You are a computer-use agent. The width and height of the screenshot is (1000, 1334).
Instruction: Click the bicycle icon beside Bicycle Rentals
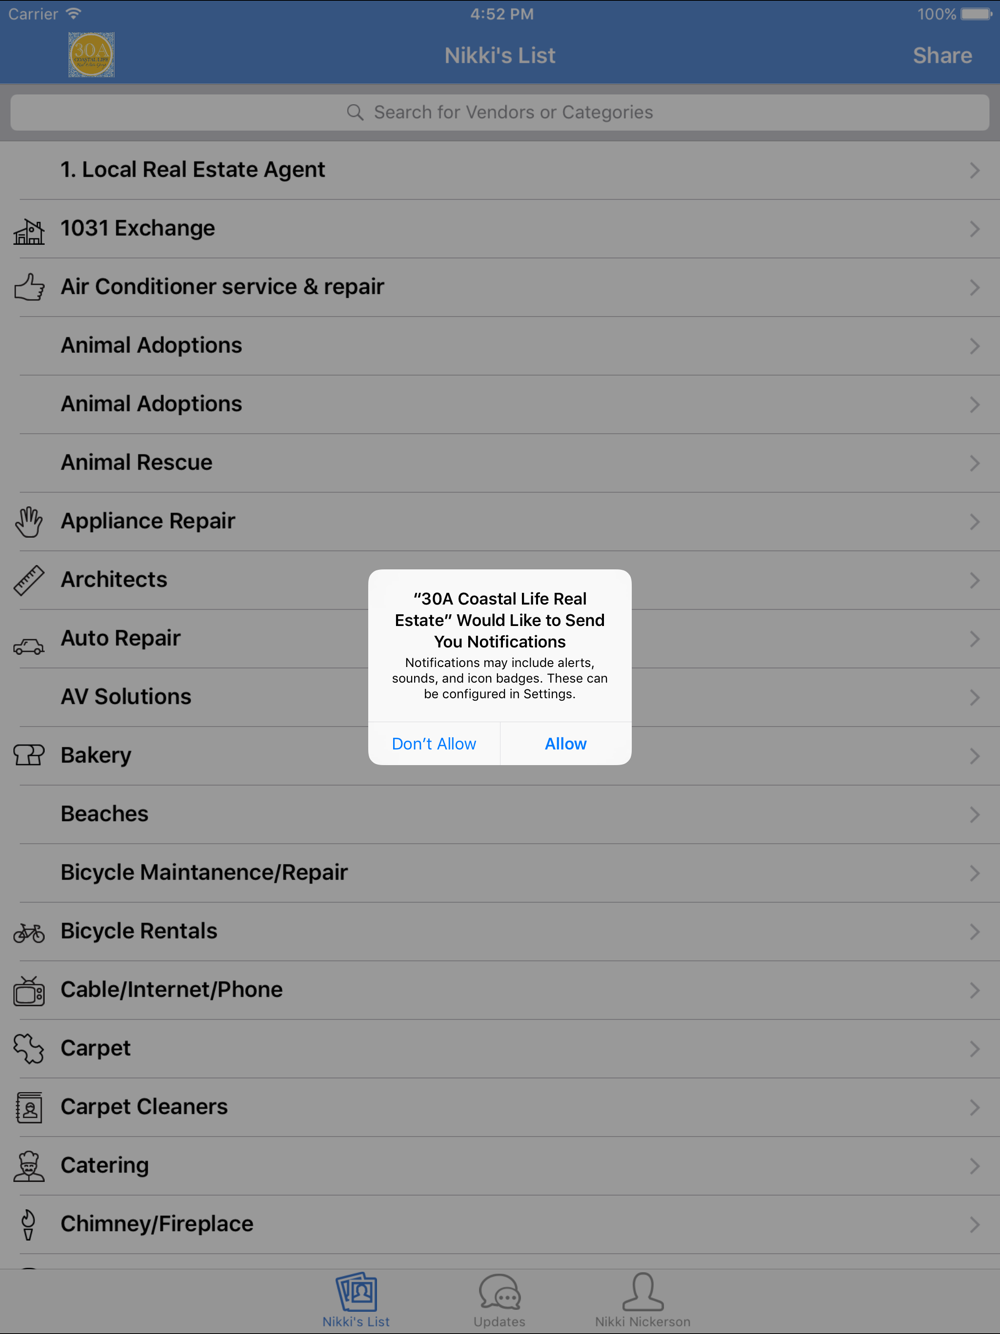click(x=29, y=933)
